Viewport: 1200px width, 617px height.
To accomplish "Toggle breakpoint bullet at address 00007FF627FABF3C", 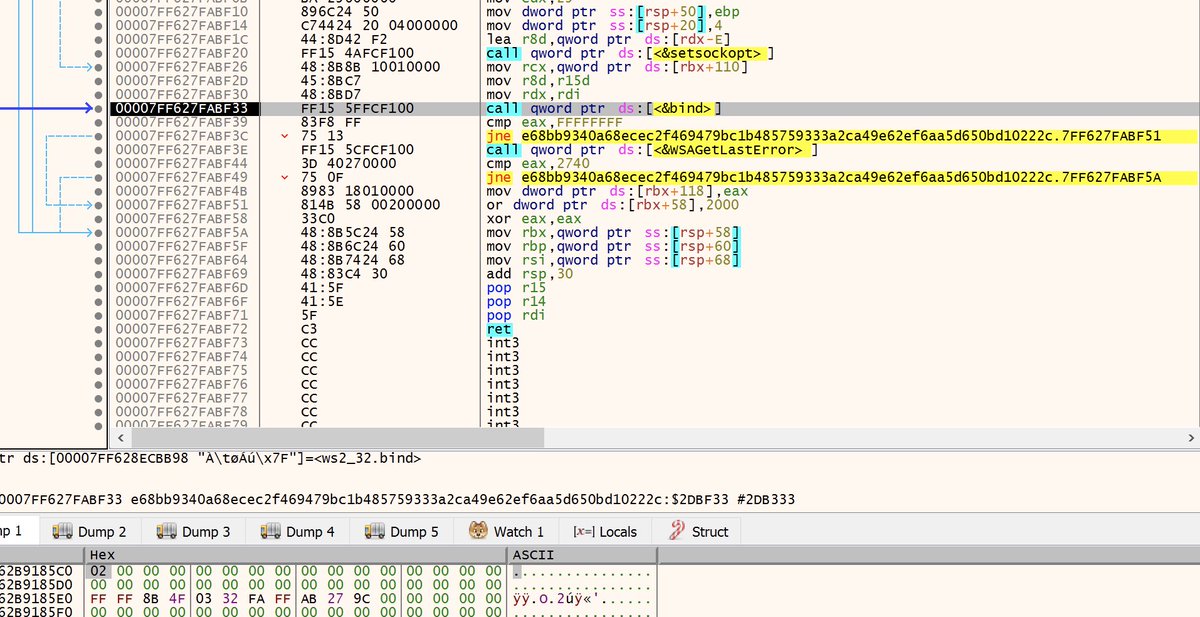I will coord(97,136).
